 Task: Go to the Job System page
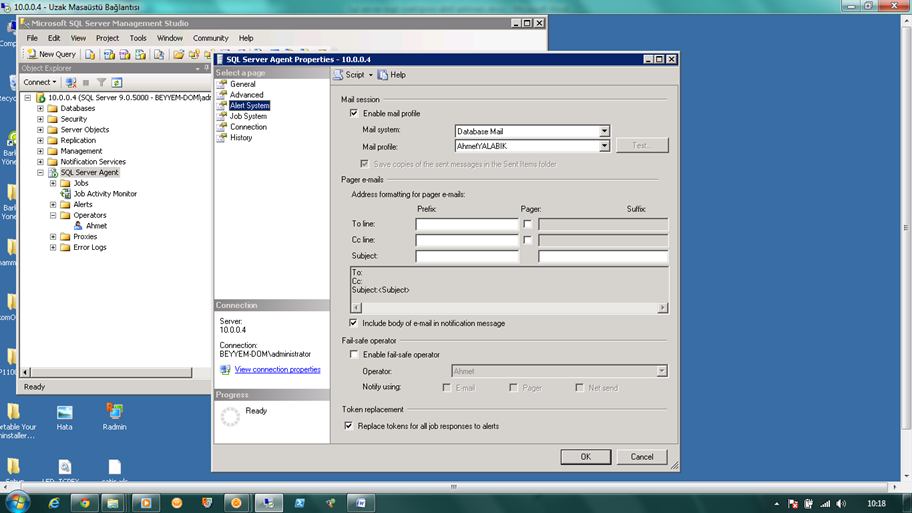(248, 116)
